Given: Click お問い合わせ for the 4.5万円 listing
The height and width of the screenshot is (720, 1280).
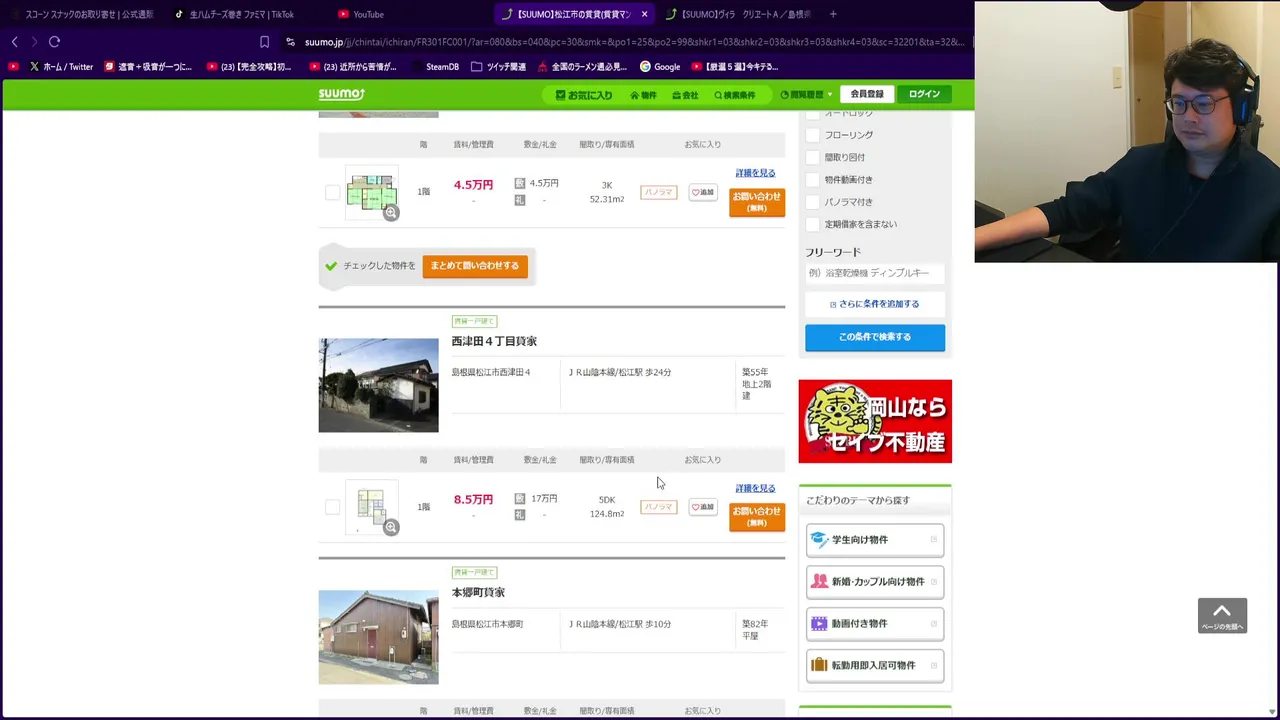Looking at the screenshot, I should pyautogui.click(x=757, y=201).
